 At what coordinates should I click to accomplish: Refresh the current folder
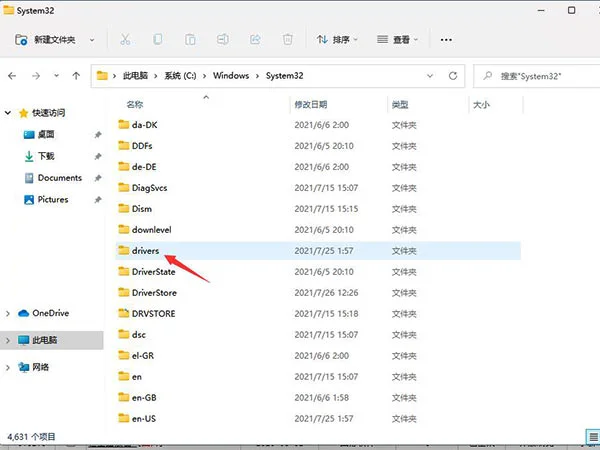[x=453, y=76]
